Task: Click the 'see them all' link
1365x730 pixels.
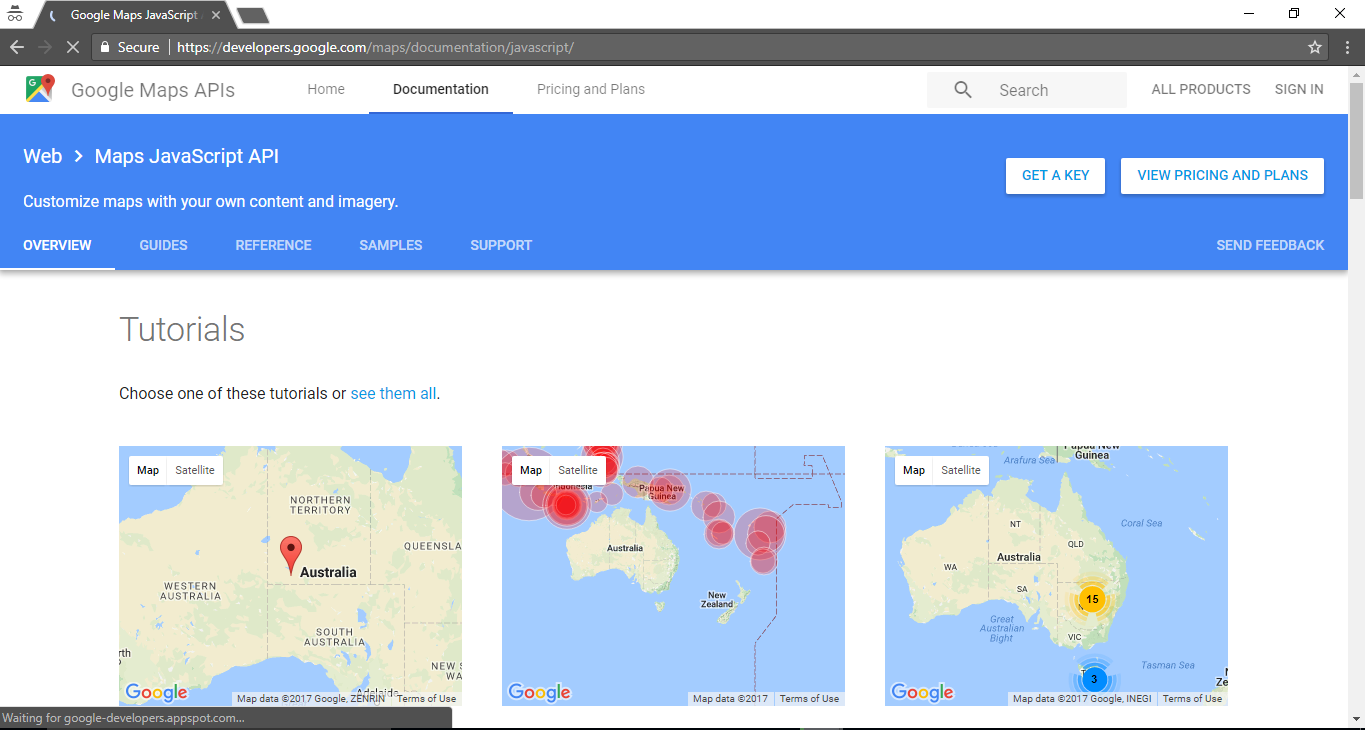Action: [x=393, y=393]
